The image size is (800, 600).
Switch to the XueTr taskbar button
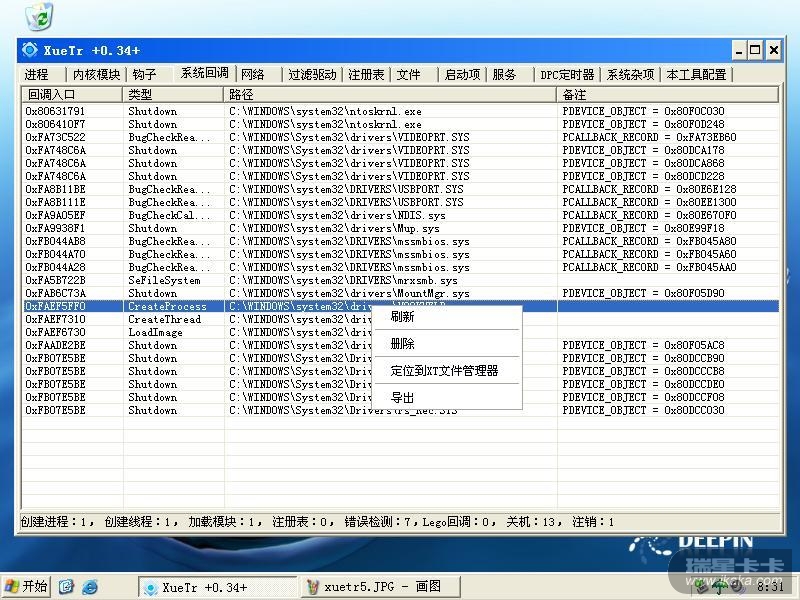pos(217,587)
